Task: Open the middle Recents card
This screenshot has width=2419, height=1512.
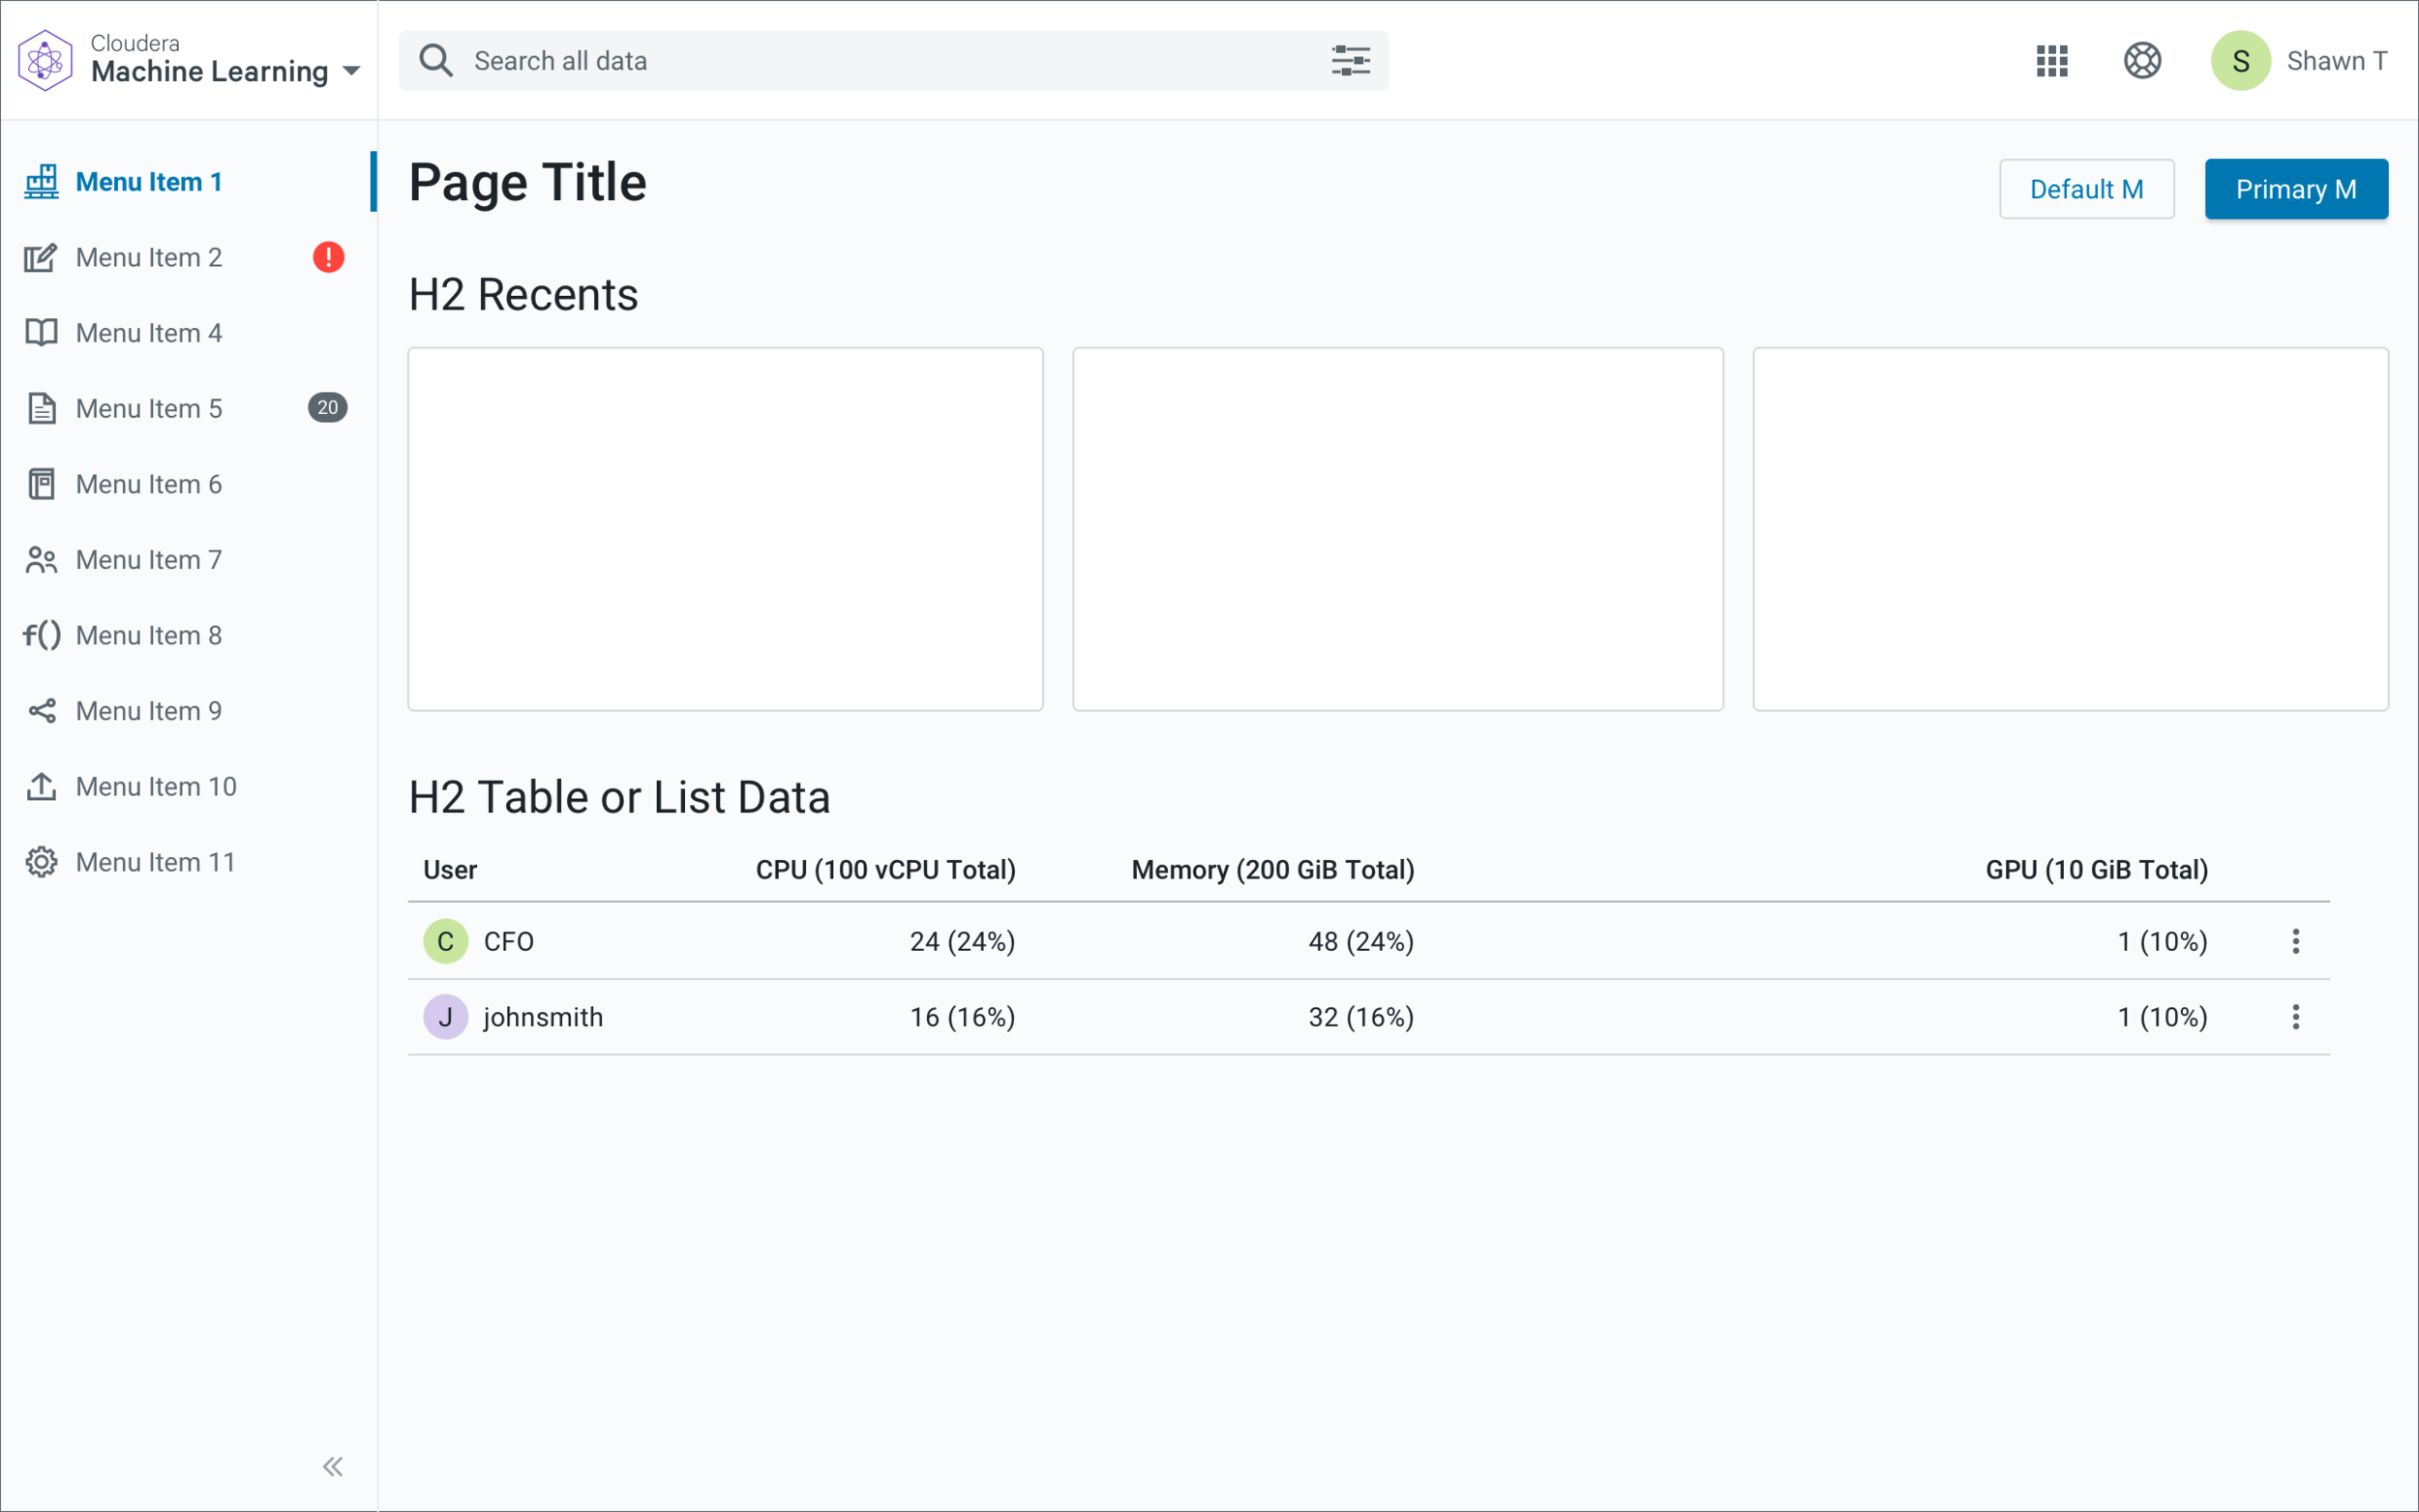Action: coord(1397,529)
